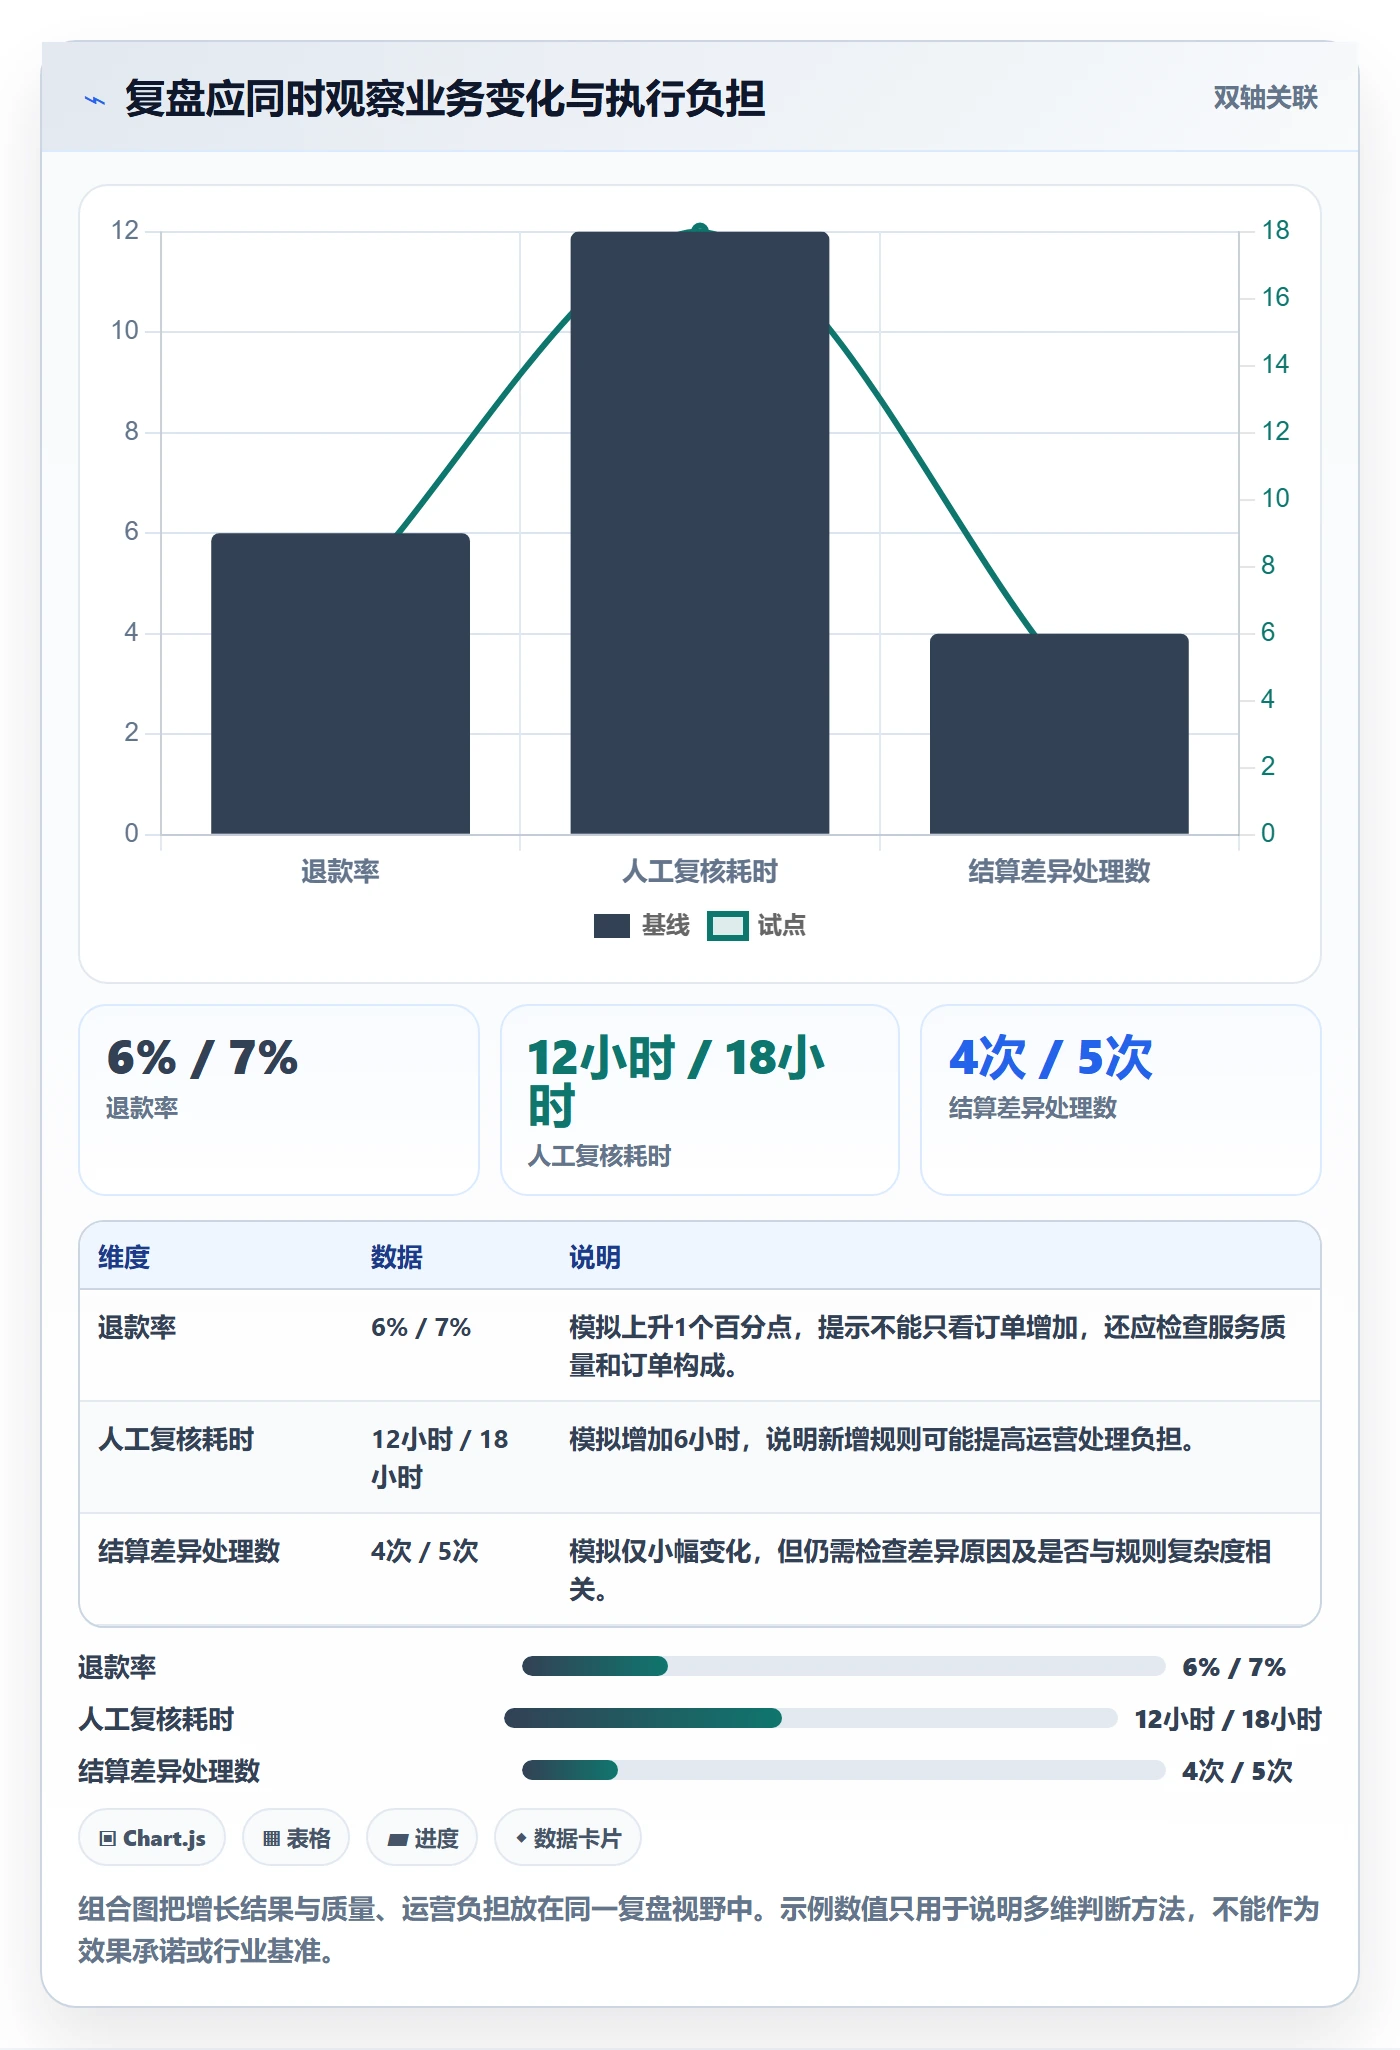Click the 模拟上升1个百分点 description cell
Viewport: 1400px width, 2050px height.
pyautogui.click(x=927, y=1346)
